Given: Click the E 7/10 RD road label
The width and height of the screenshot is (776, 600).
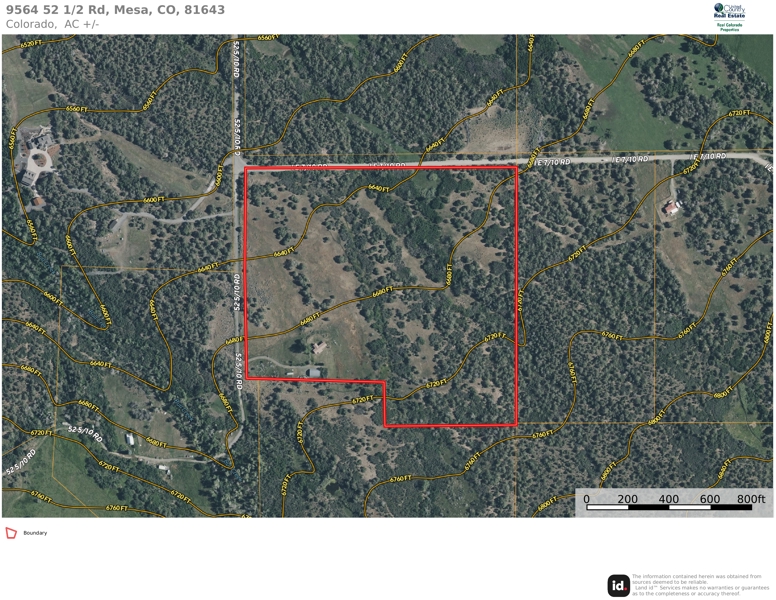Looking at the screenshot, I should [x=551, y=162].
